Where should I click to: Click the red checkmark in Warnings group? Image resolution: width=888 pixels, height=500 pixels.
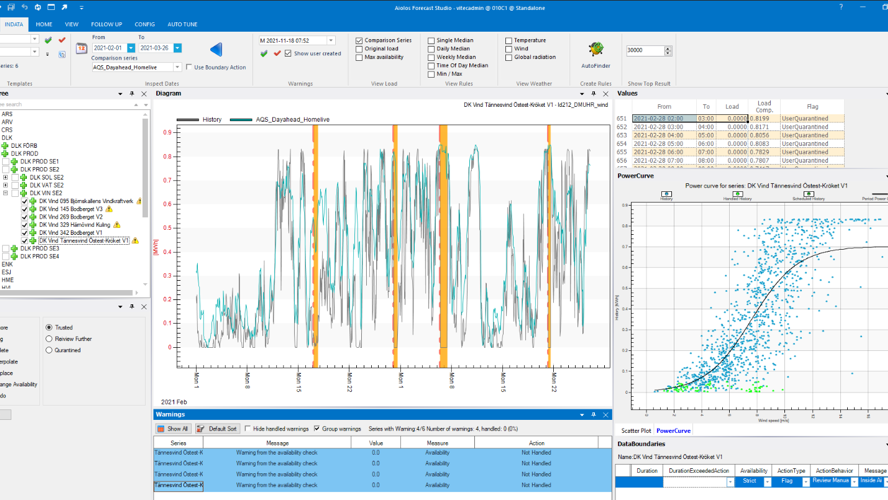tap(277, 53)
